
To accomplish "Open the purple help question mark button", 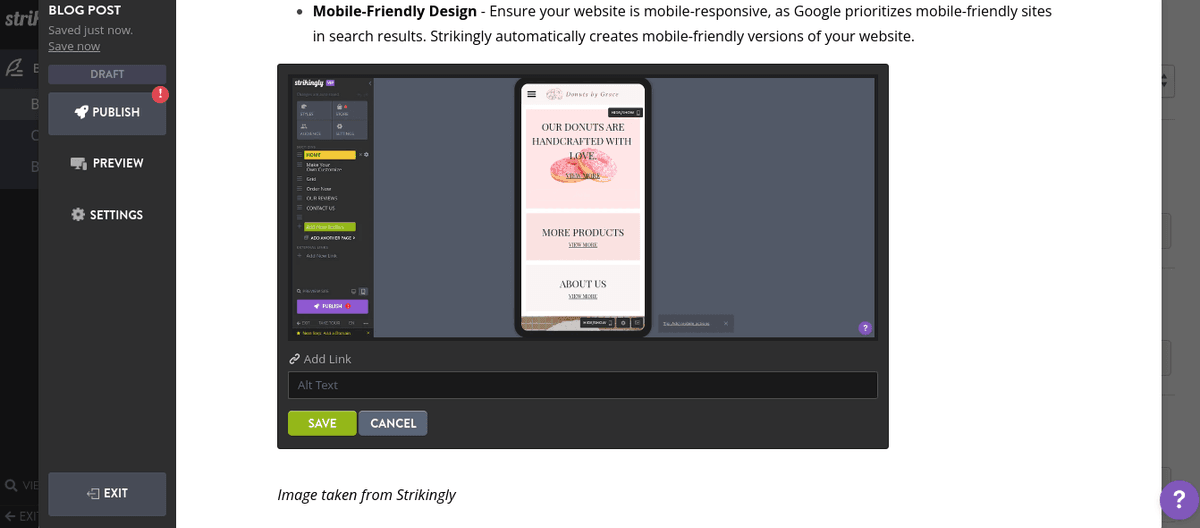I will click(1179, 500).
